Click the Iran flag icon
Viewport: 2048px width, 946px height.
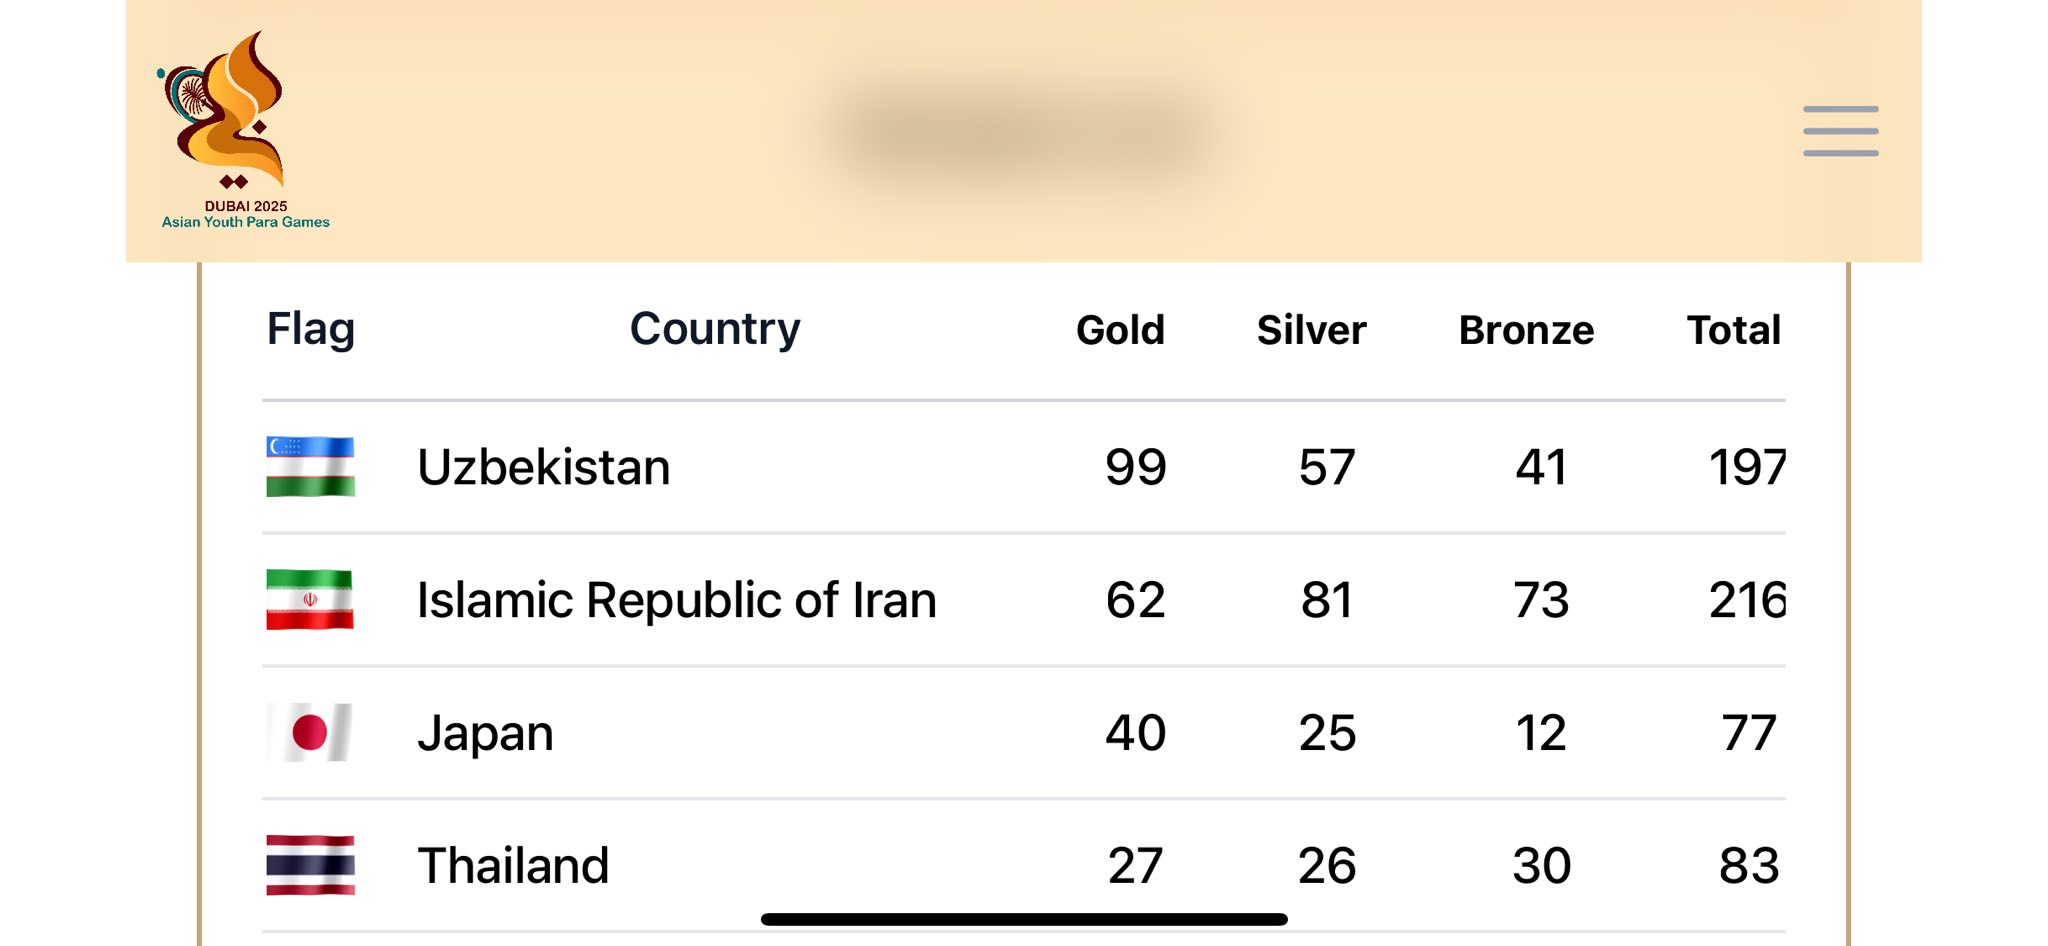point(310,600)
